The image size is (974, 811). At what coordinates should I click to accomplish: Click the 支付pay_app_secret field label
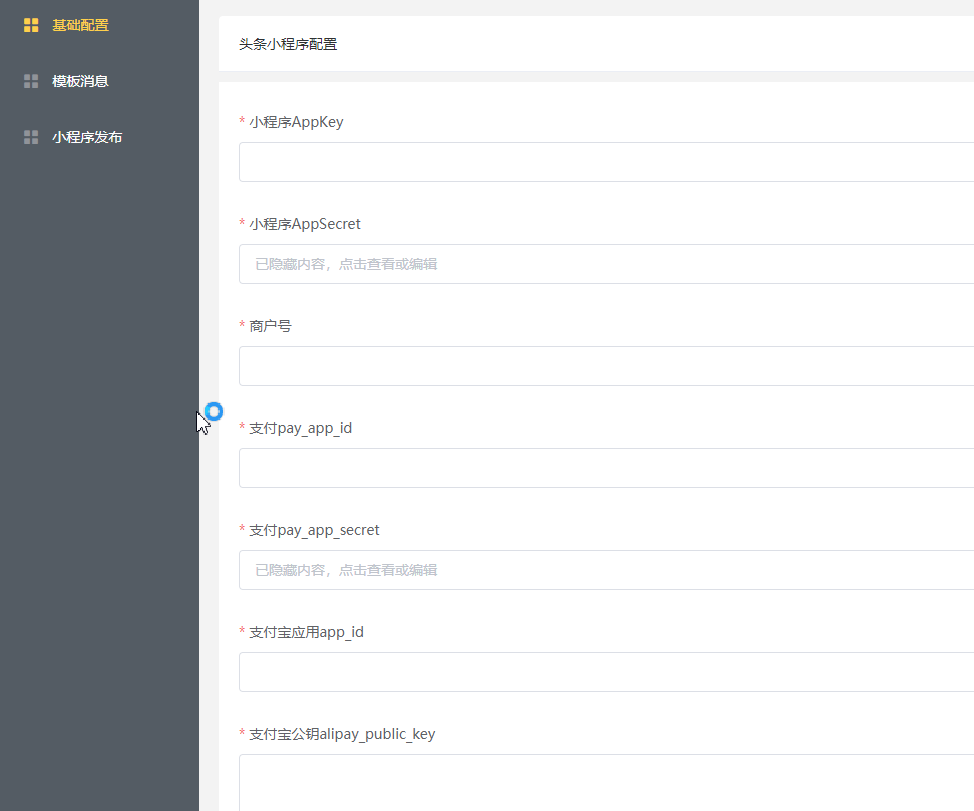tap(314, 530)
